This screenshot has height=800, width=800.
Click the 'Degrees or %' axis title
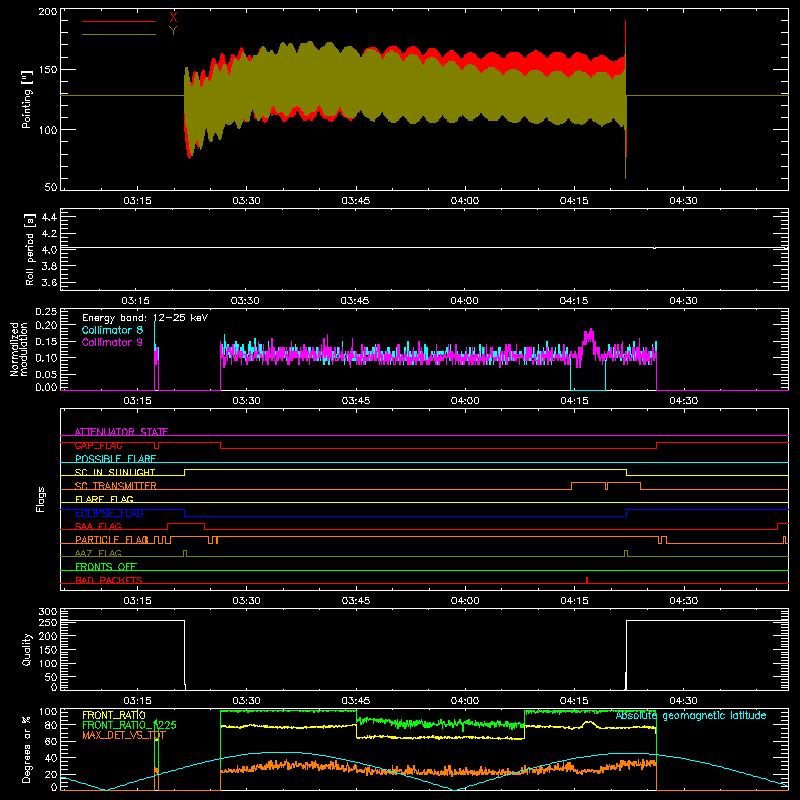(27, 749)
